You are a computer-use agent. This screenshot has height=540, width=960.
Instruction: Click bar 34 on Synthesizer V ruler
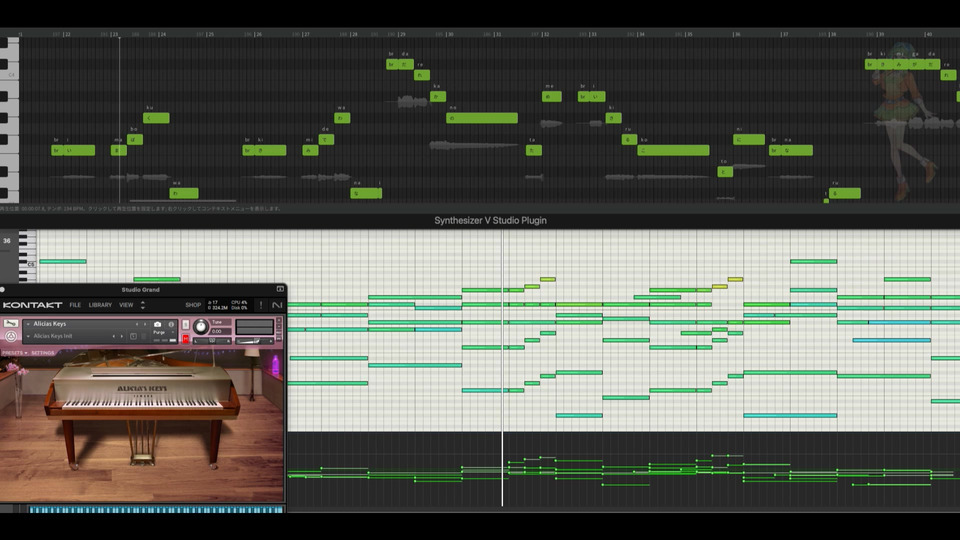point(641,34)
